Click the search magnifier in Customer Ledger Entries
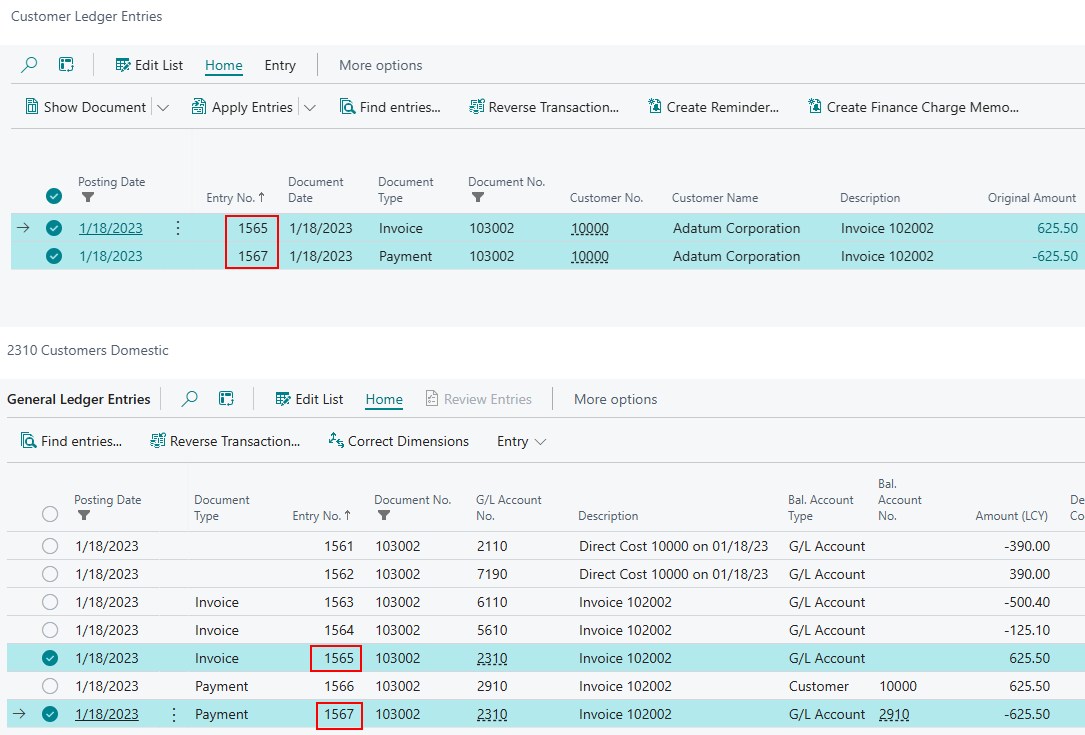Viewport: 1085px width, 735px height. pos(28,64)
